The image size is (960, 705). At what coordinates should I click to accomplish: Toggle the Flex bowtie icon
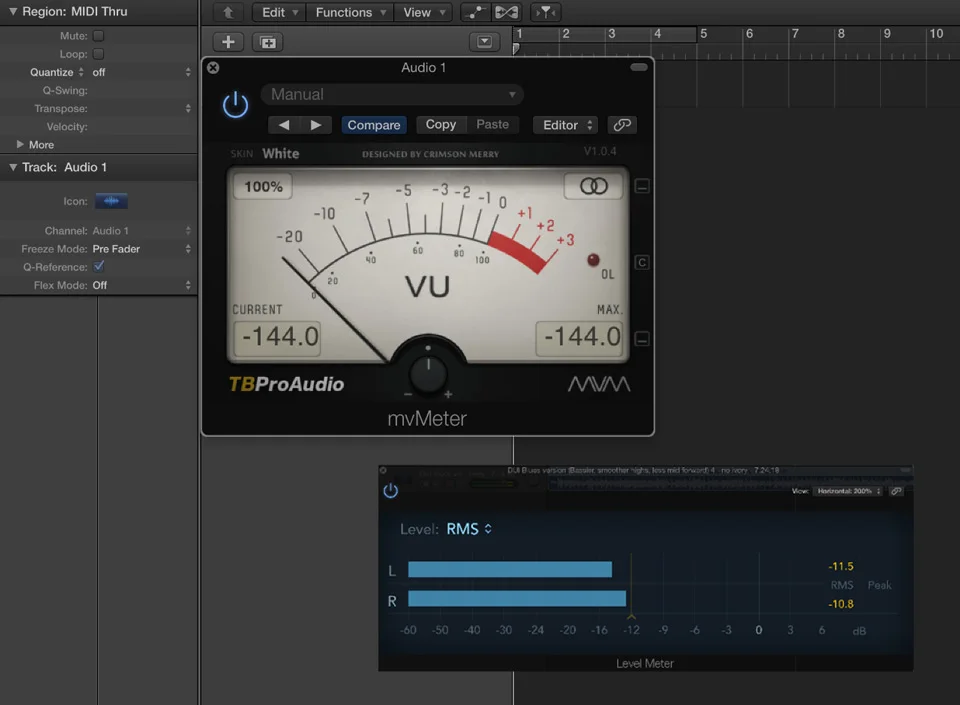tap(506, 12)
